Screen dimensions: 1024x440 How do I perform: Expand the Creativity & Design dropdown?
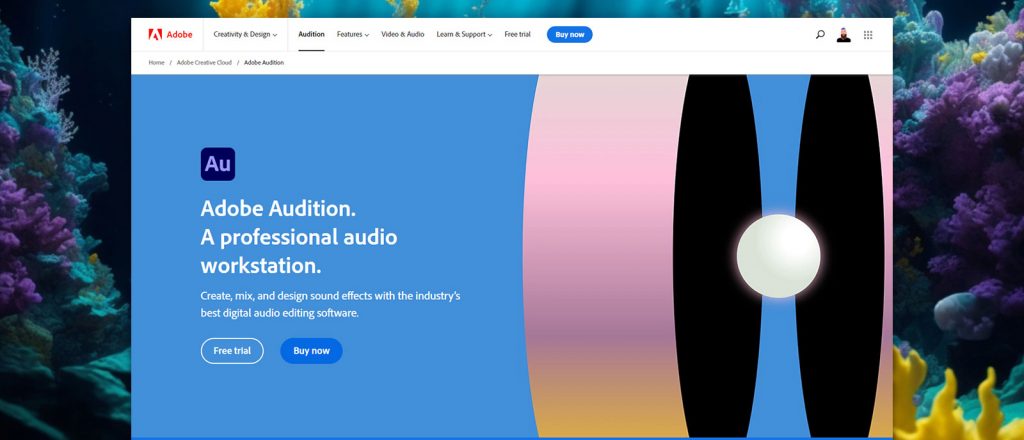pyautogui.click(x=246, y=35)
